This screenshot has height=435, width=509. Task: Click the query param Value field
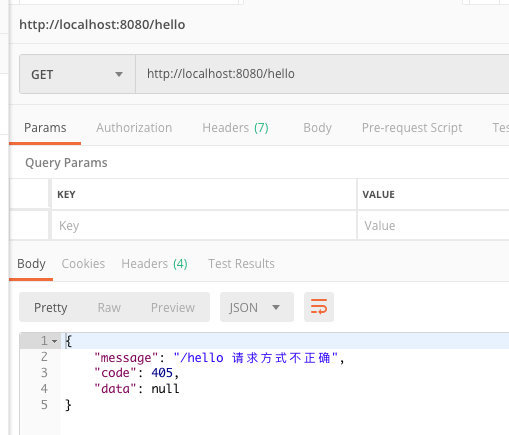[x=433, y=226]
